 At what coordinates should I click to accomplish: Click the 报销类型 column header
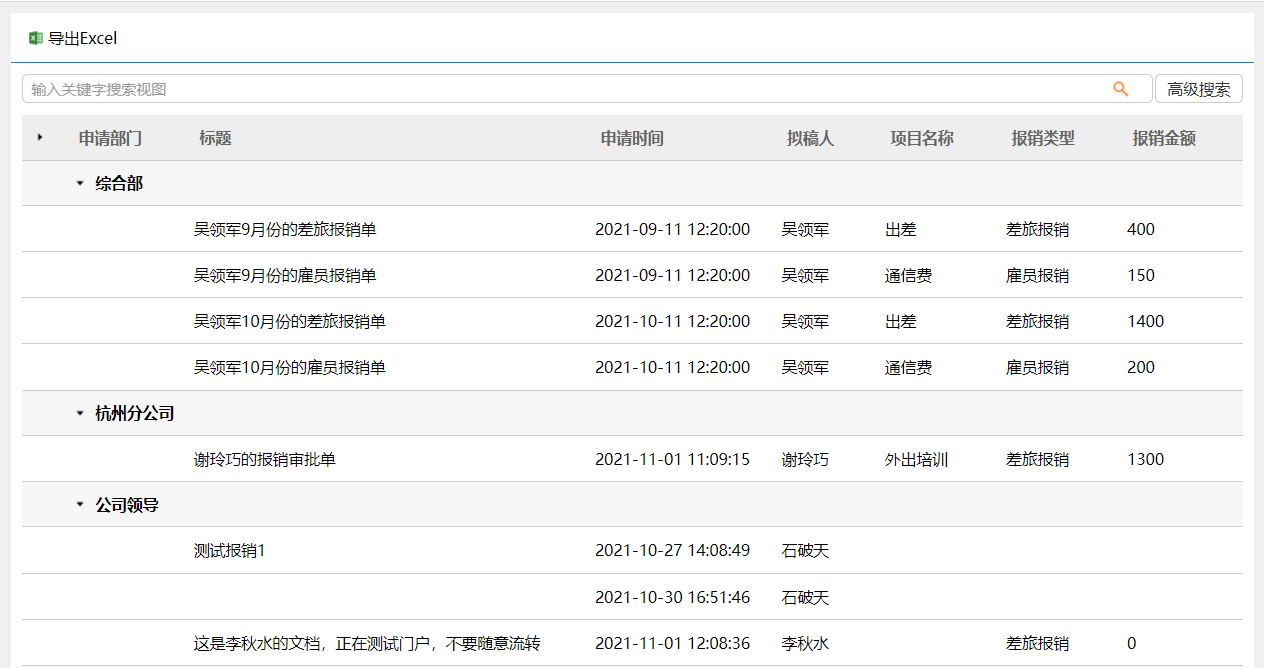click(1042, 138)
